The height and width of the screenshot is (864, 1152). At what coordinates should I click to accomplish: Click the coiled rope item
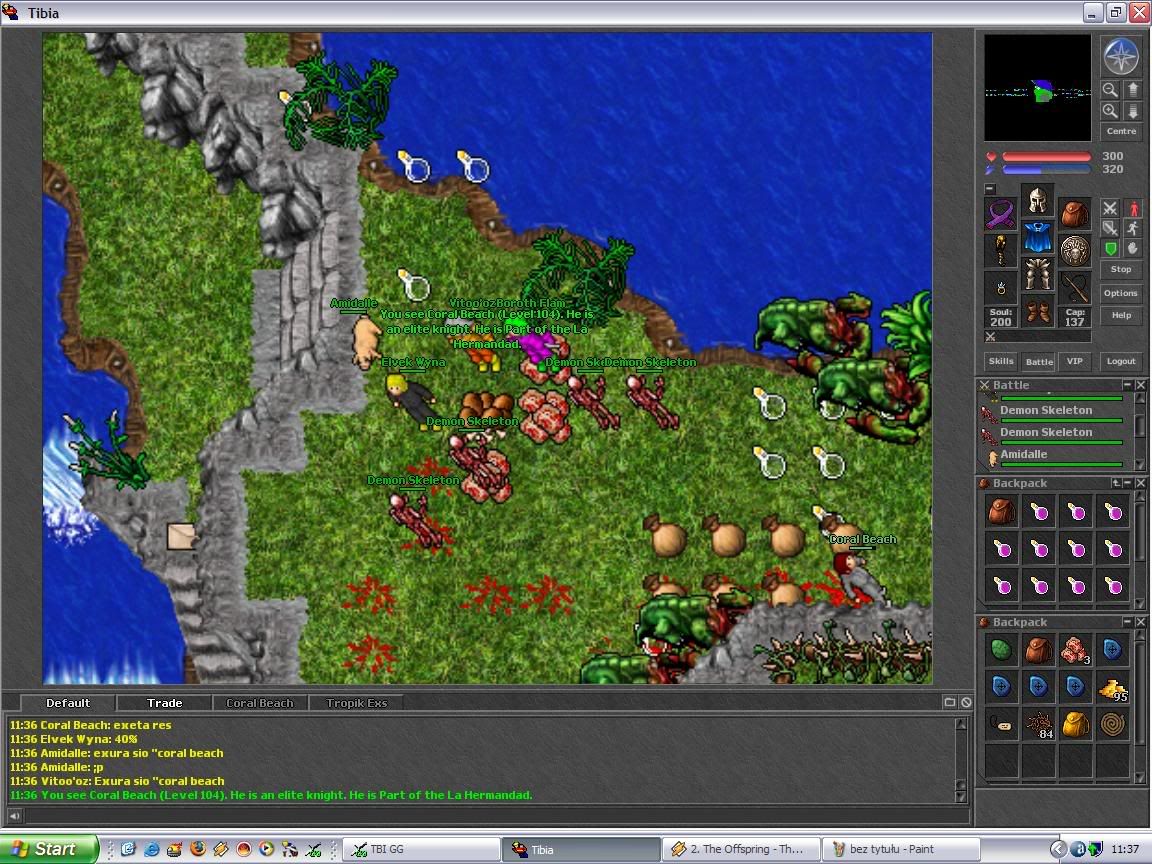(1112, 724)
